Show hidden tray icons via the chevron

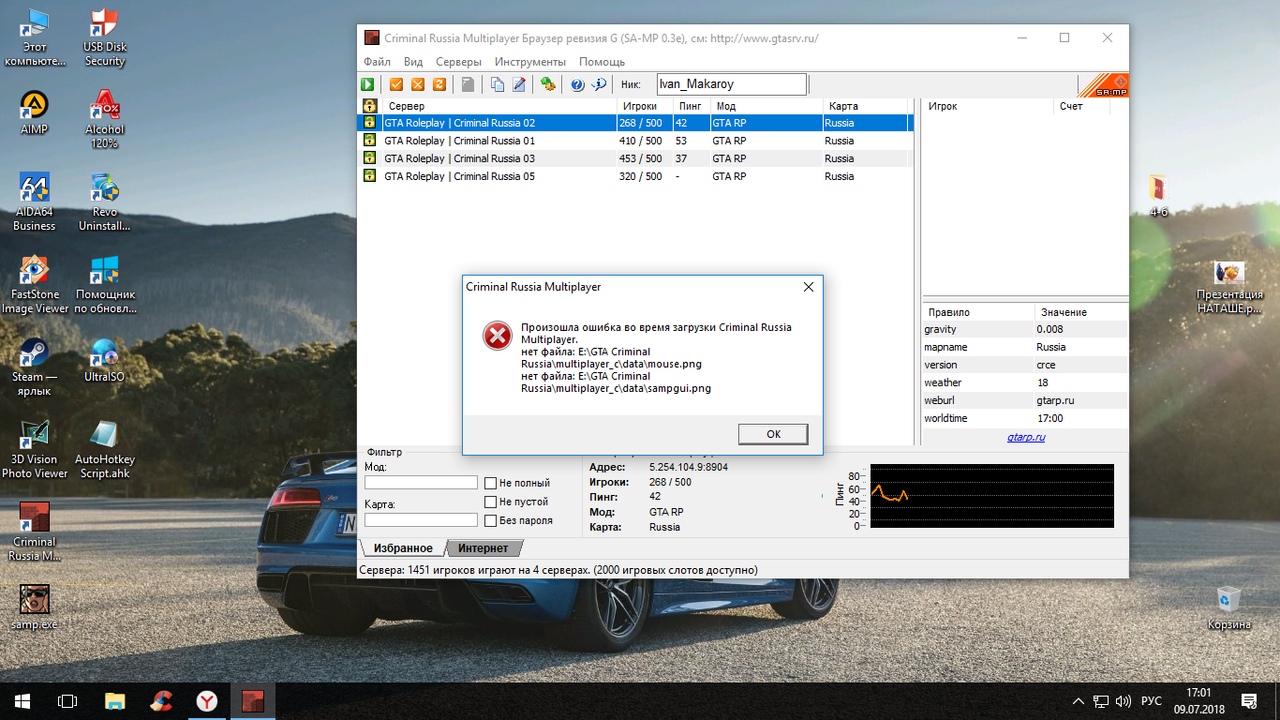tap(1078, 702)
